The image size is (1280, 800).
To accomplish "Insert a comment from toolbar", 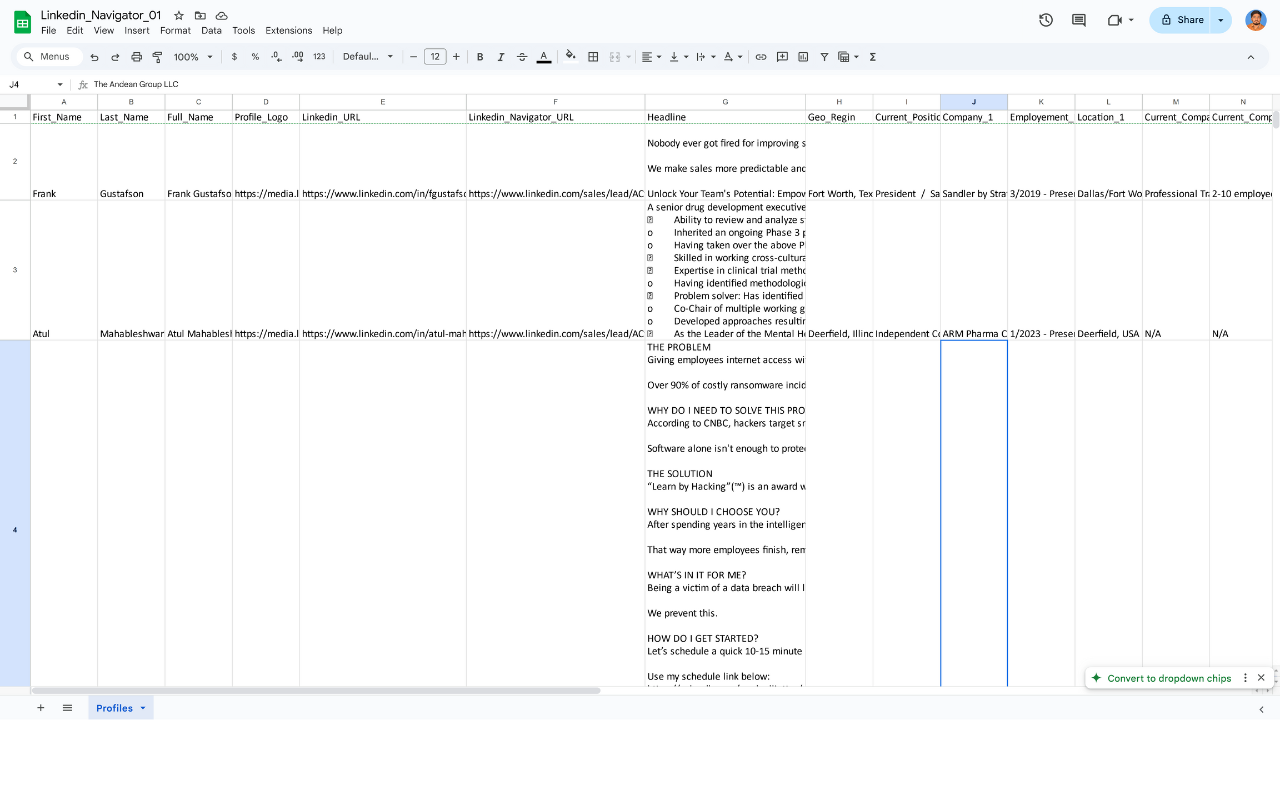I will coord(782,57).
